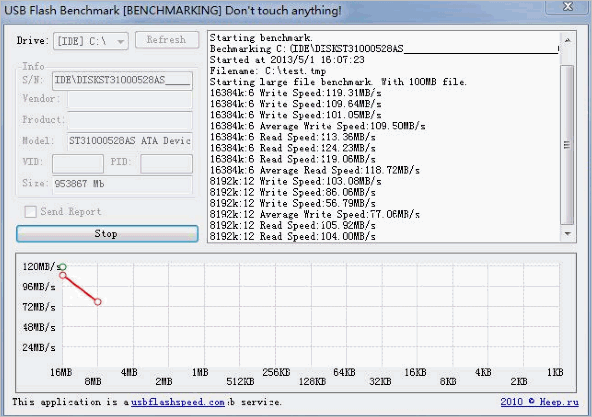Toggle the Send Report checkbox
This screenshot has width=592, height=417.
pyautogui.click(x=30, y=212)
